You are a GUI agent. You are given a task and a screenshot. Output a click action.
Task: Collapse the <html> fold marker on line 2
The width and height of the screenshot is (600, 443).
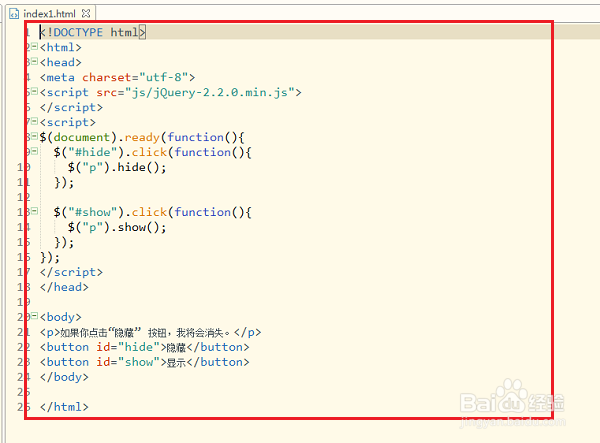pos(34,47)
